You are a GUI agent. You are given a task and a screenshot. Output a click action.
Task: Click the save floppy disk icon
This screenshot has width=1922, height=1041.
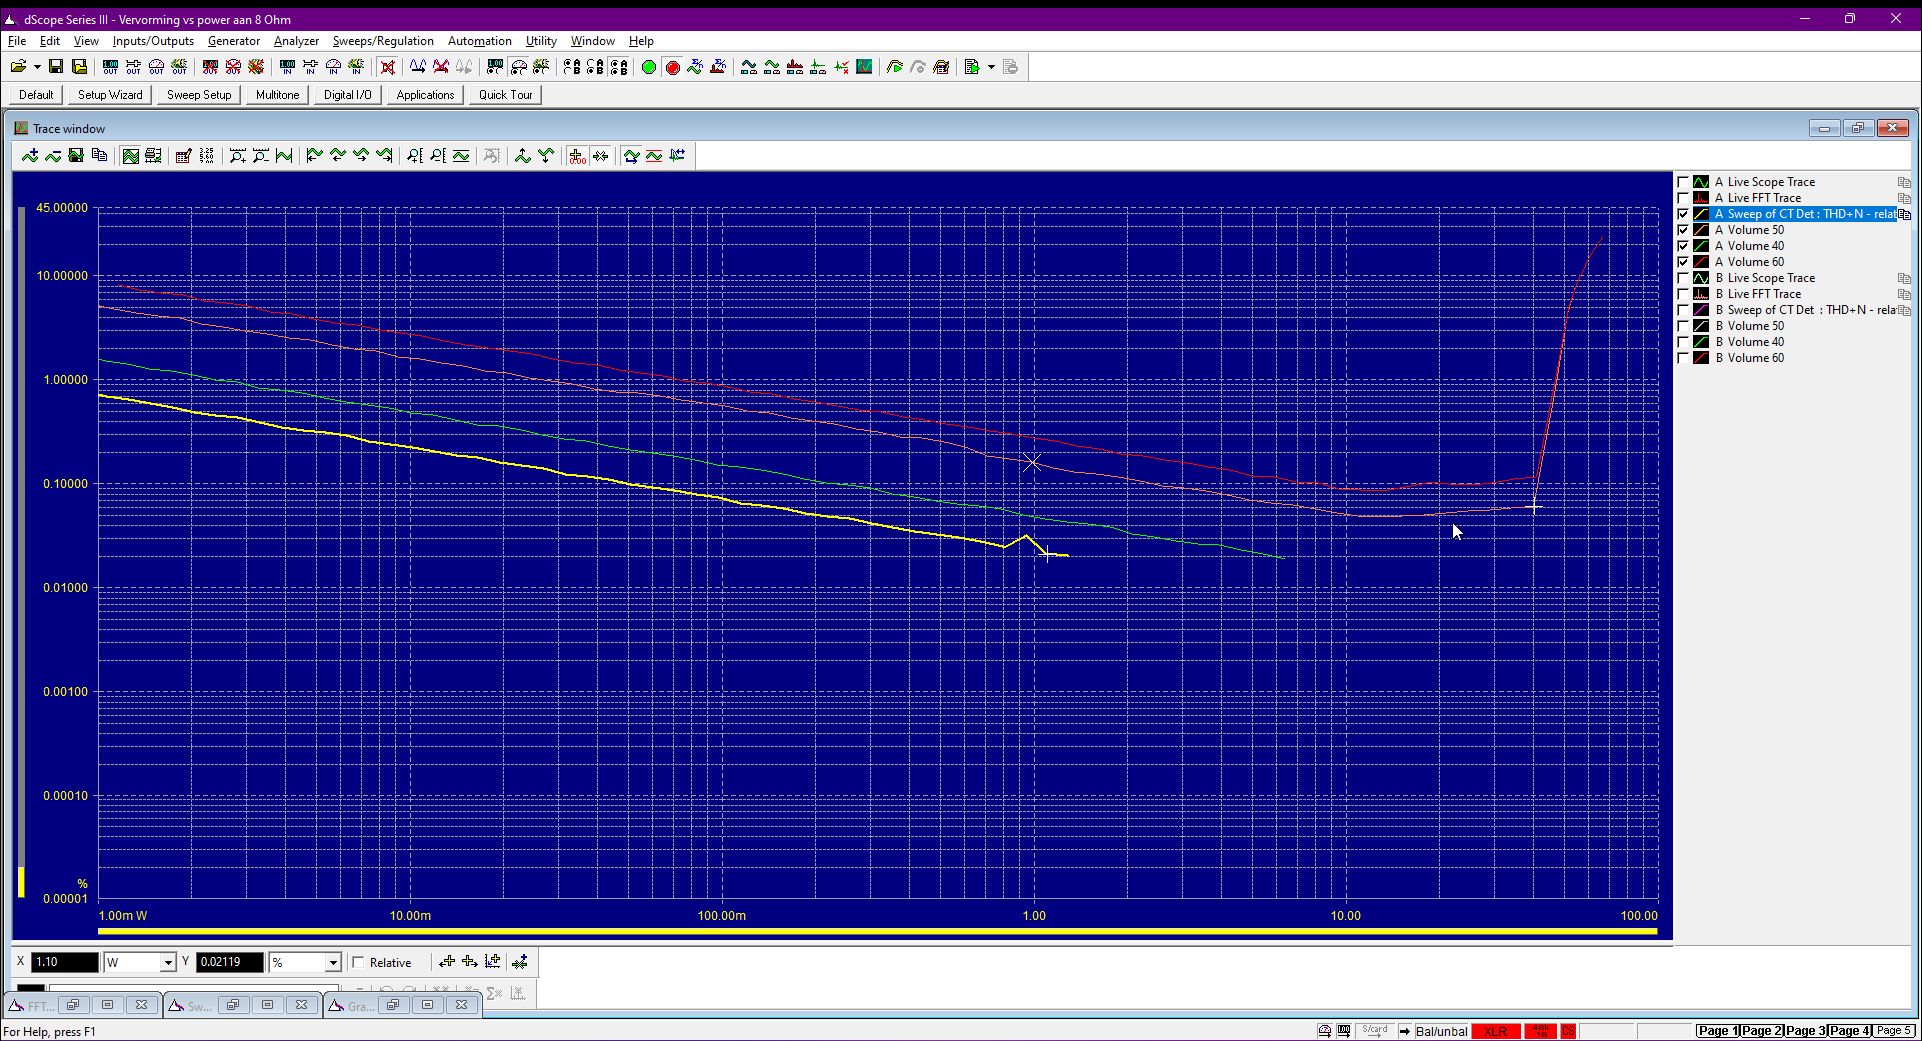click(56, 67)
